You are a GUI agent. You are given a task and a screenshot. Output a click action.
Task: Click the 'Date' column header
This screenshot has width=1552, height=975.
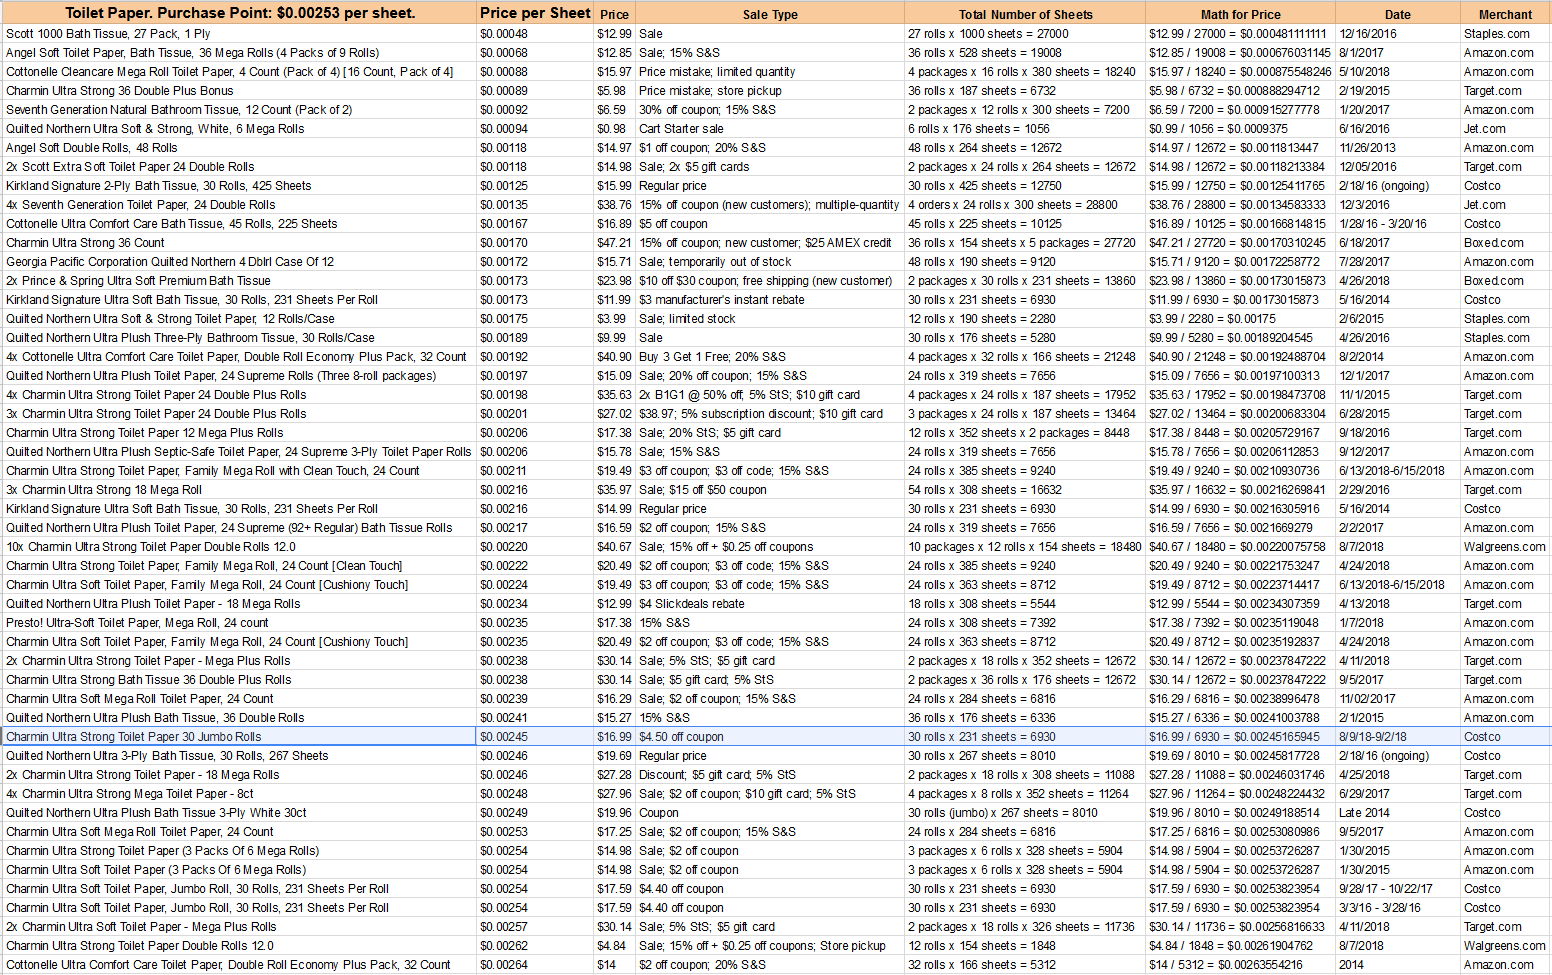coord(1398,14)
